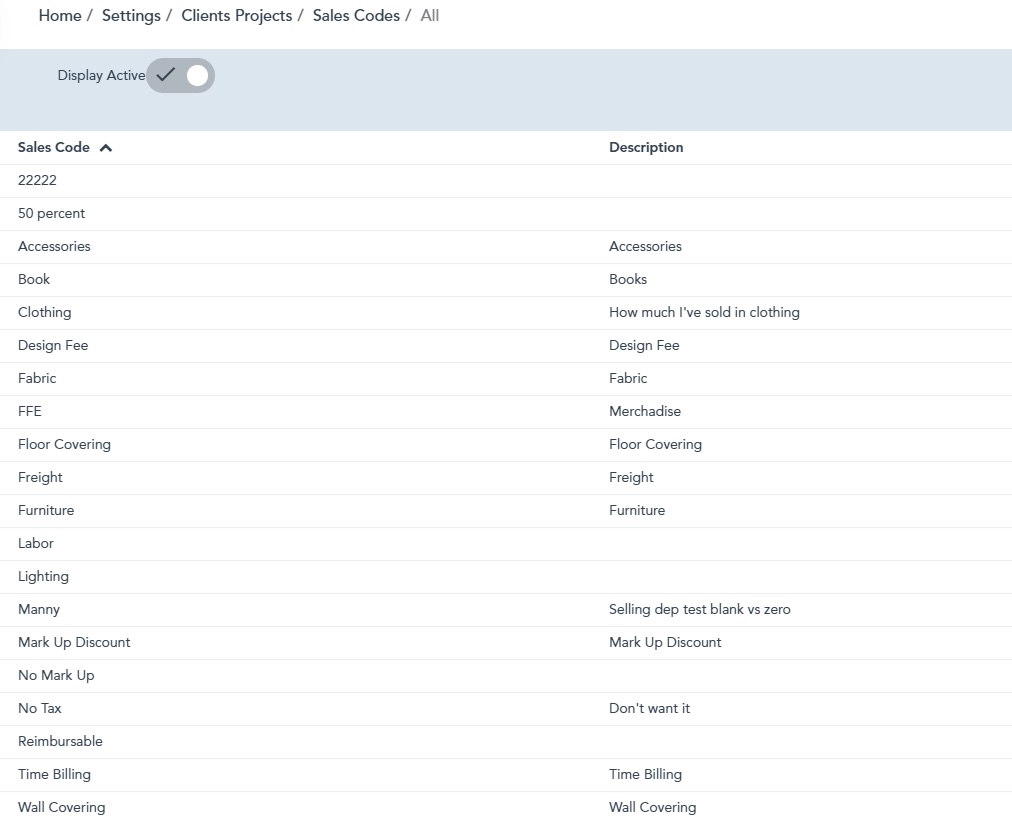Open the Freight sales code
Screen dimensions: 1012x831
(40, 477)
